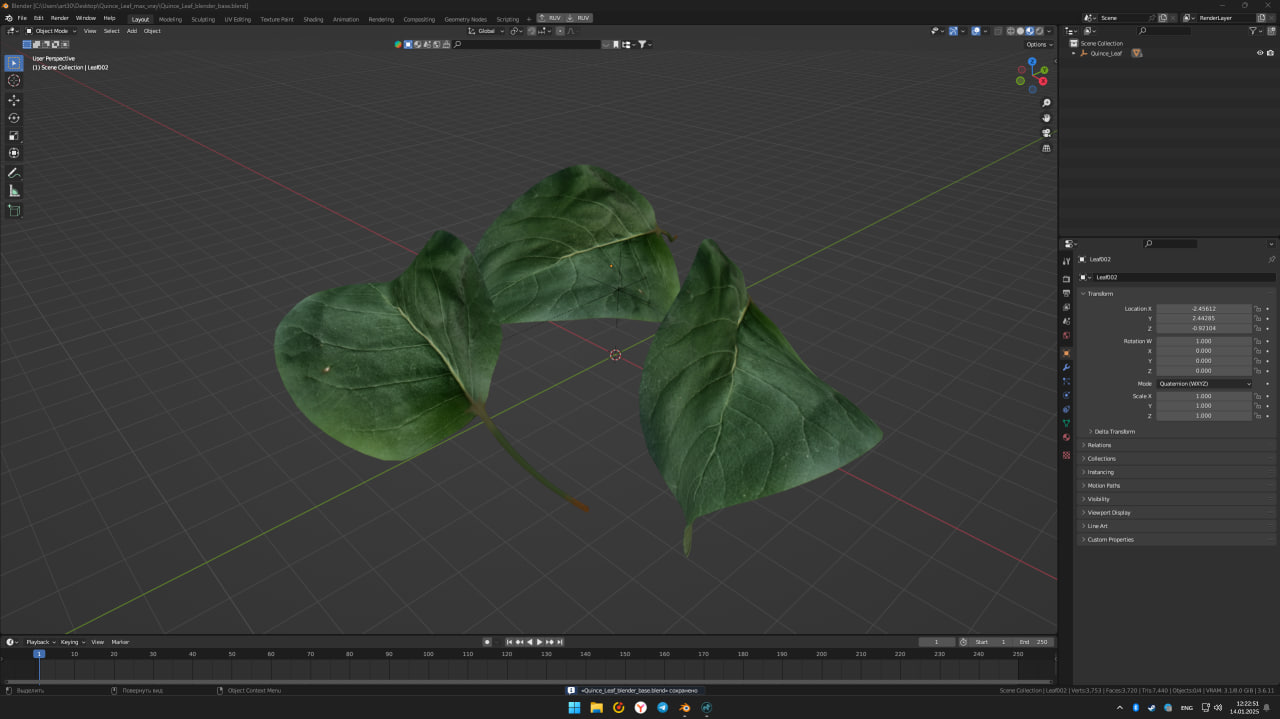Lock the Location X value
This screenshot has width=1280, height=719.
(1258, 309)
